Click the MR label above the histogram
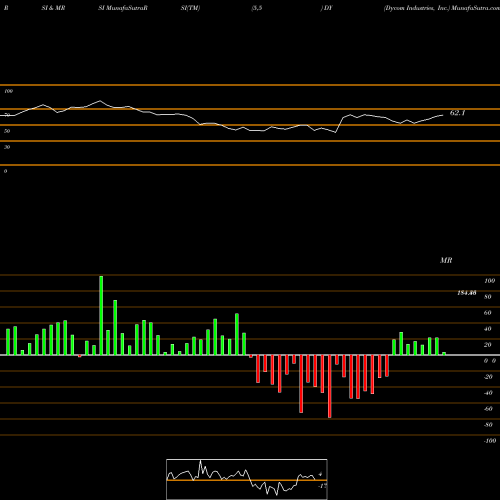The image size is (500, 500). pyautogui.click(x=446, y=260)
